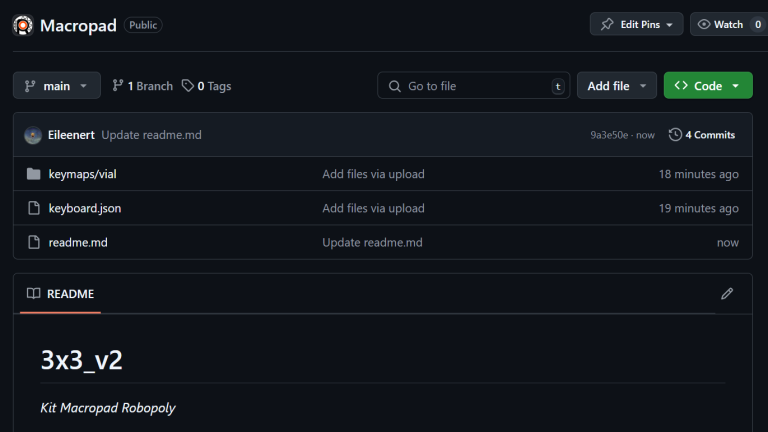Click the Macropad repository avatar icon
This screenshot has width=768, height=432.
coord(22,25)
